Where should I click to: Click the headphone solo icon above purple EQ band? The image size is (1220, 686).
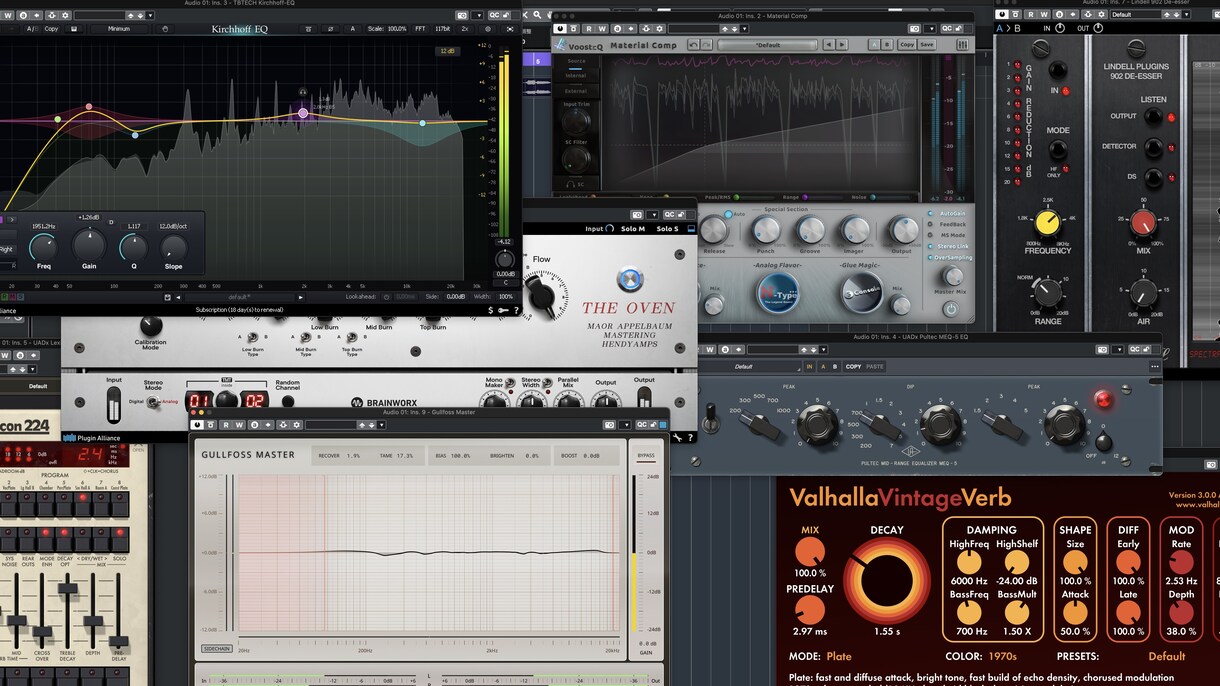click(303, 92)
